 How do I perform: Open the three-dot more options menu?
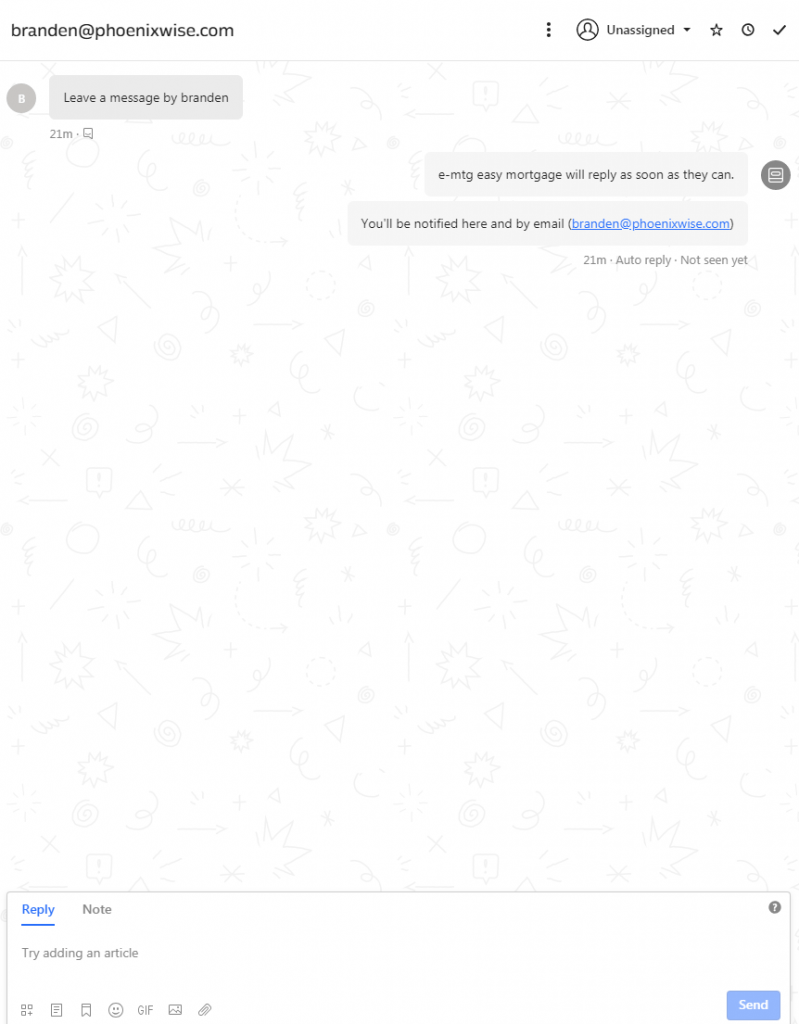pos(548,30)
